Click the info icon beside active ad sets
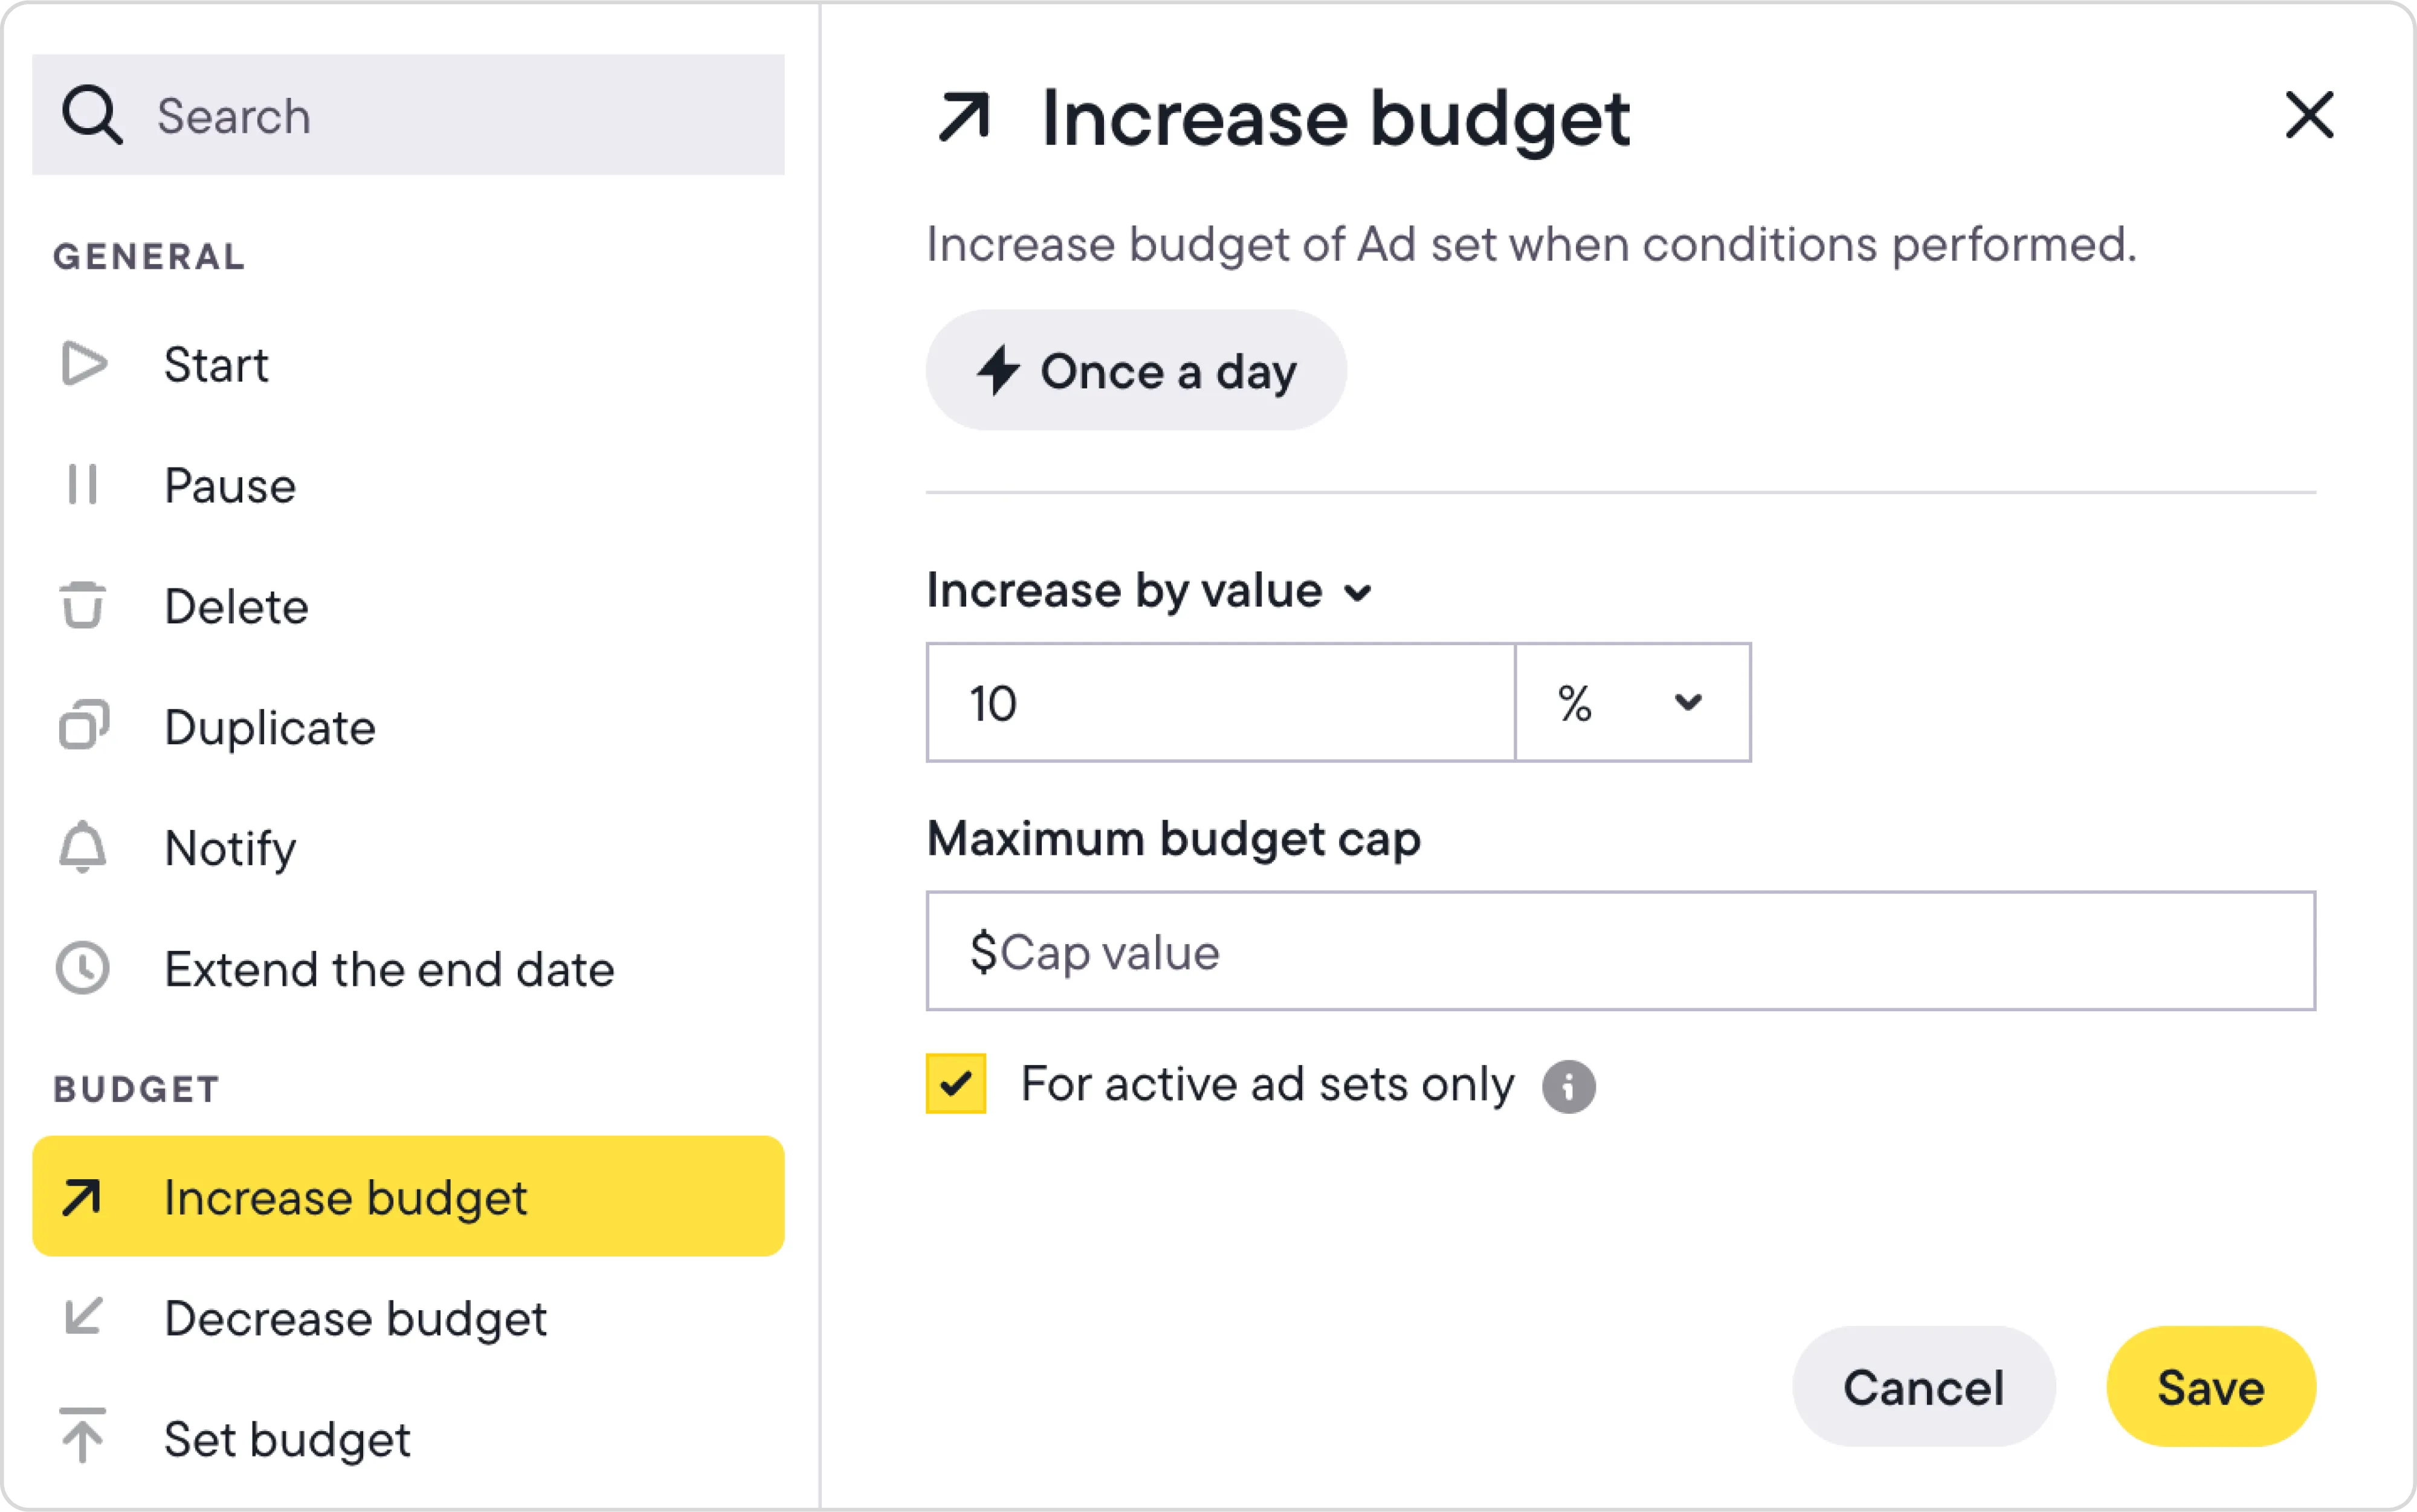The height and width of the screenshot is (1512, 2417). 1568,1086
